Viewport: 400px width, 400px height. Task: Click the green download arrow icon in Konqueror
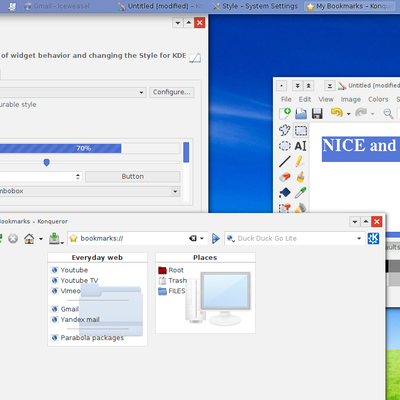[x=54, y=238]
